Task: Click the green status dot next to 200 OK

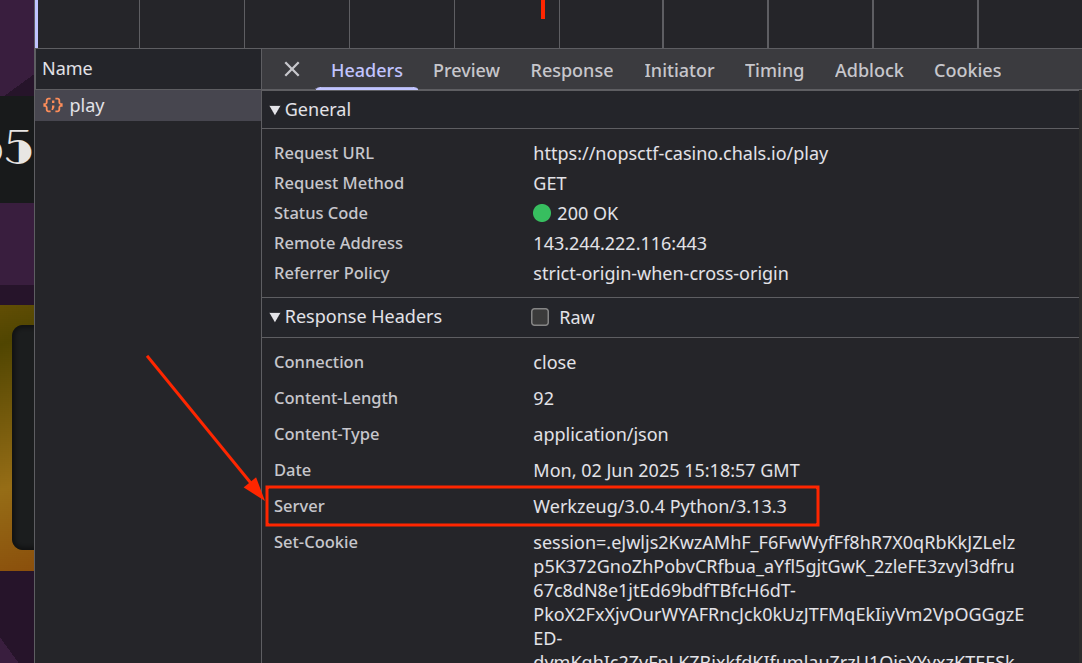Action: (x=541, y=213)
